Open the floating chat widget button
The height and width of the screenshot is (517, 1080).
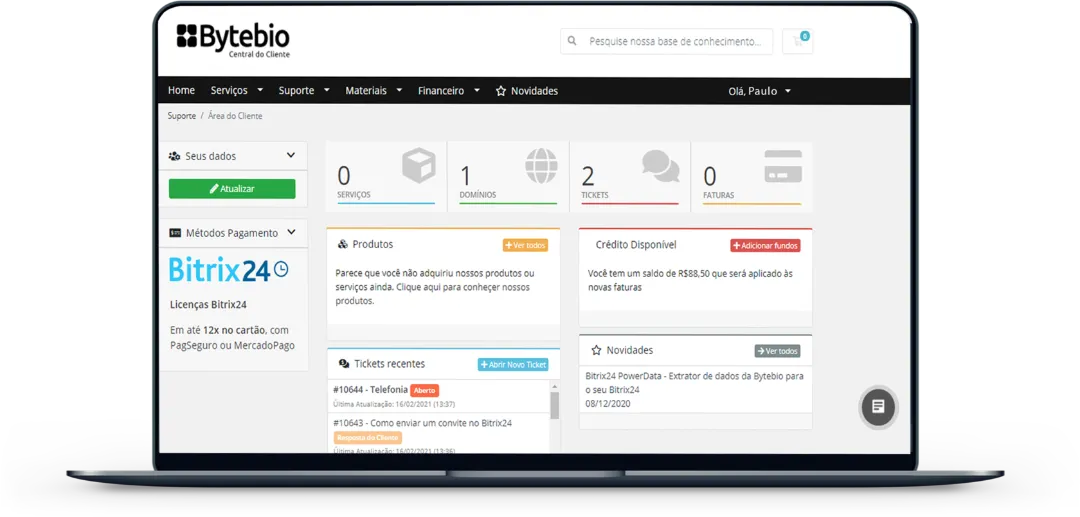tap(878, 407)
